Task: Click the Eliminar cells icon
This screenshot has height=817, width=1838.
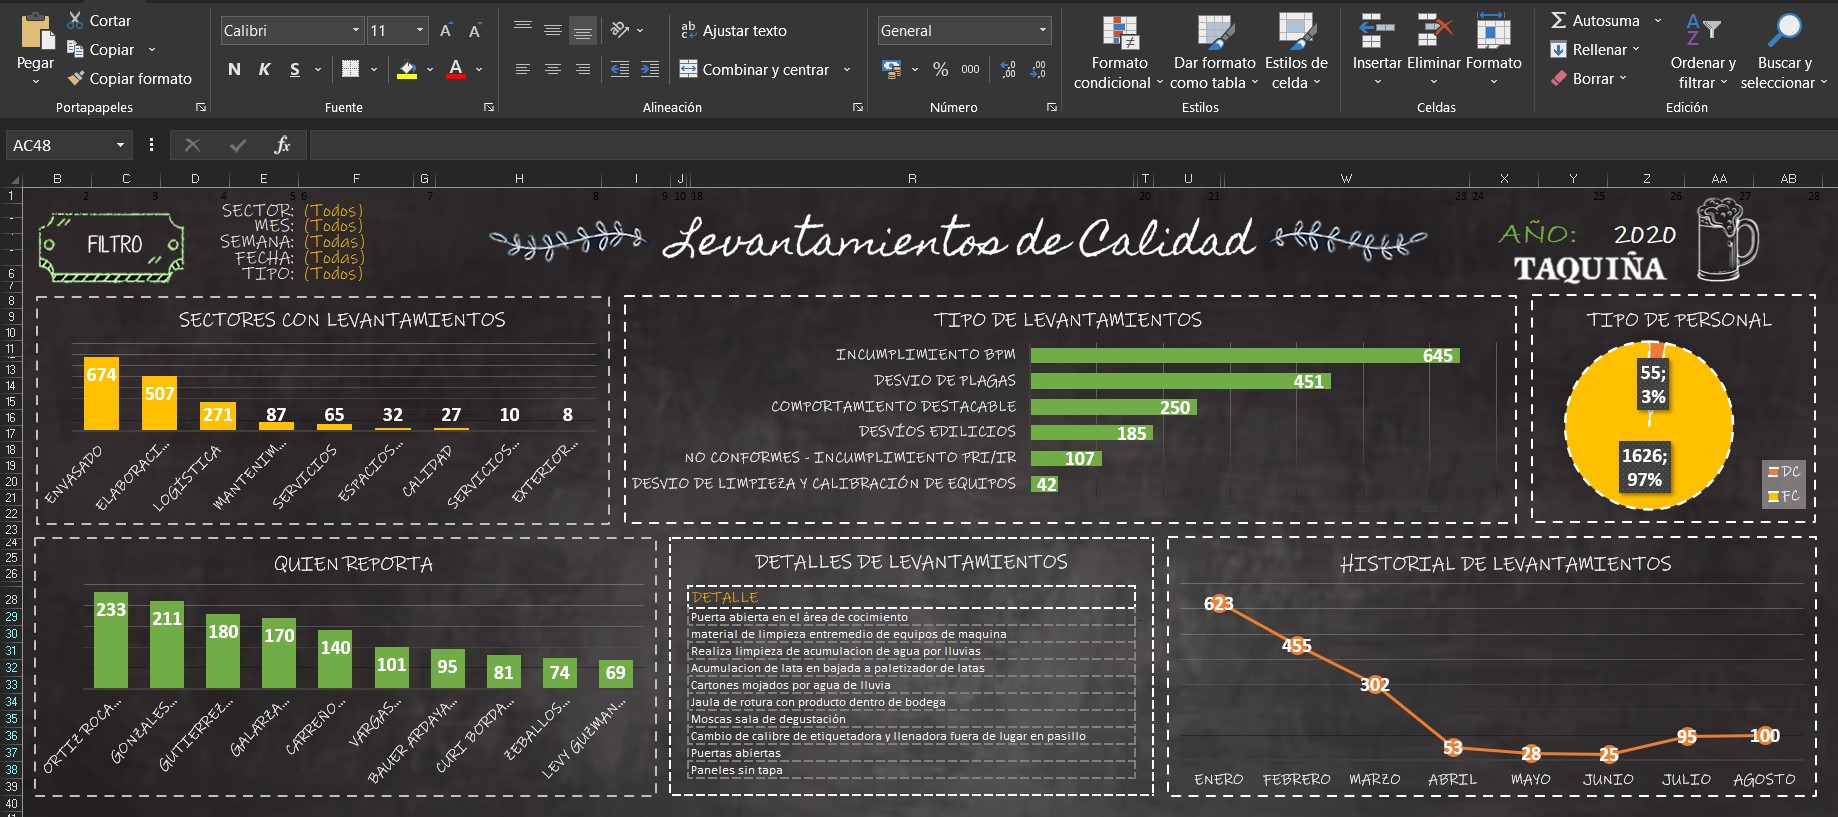Action: click(x=1434, y=32)
